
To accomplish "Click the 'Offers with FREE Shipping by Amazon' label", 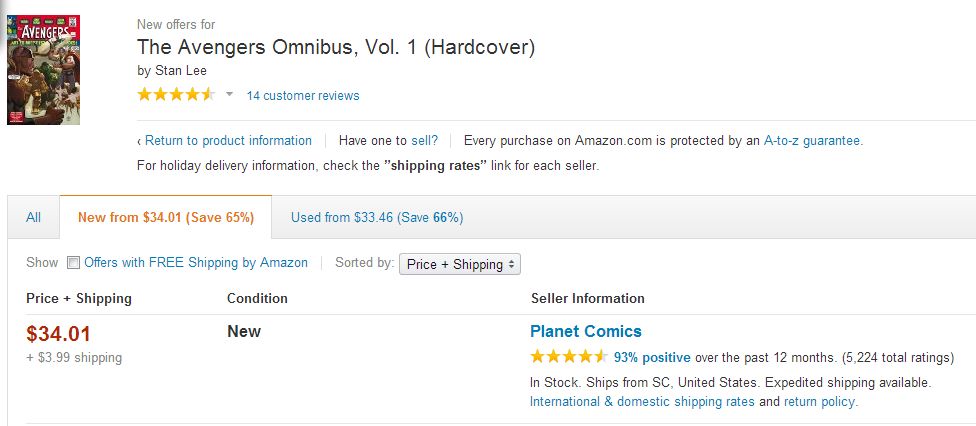I will click(x=196, y=263).
